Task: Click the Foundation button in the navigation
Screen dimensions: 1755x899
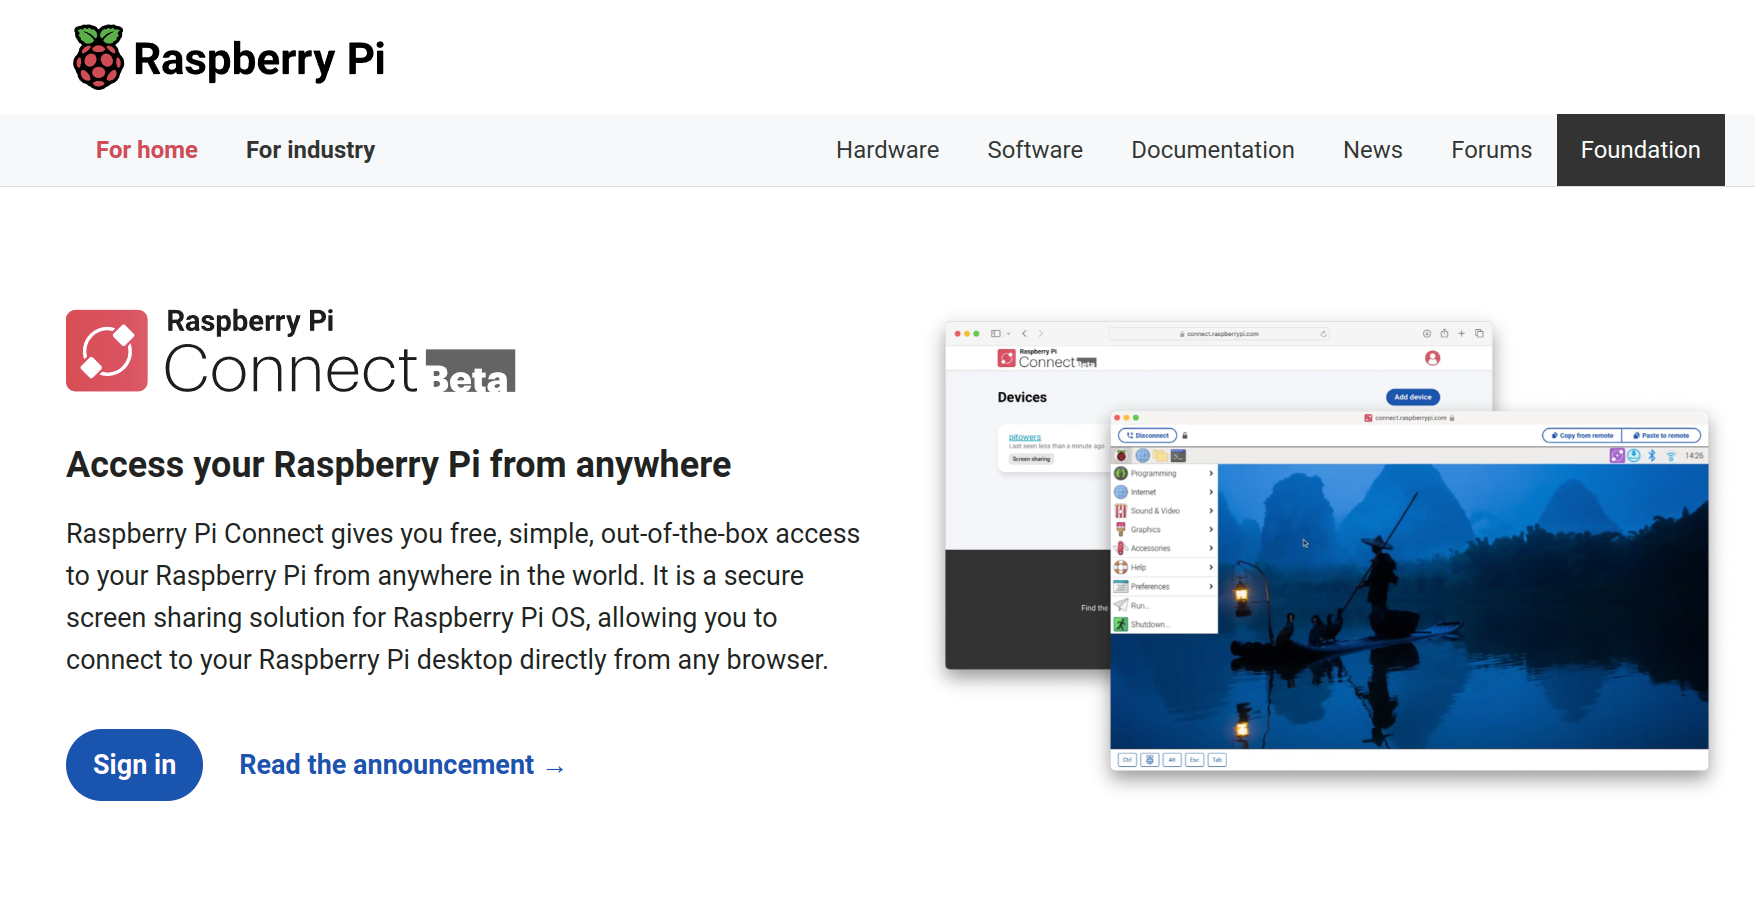Action: [1641, 150]
